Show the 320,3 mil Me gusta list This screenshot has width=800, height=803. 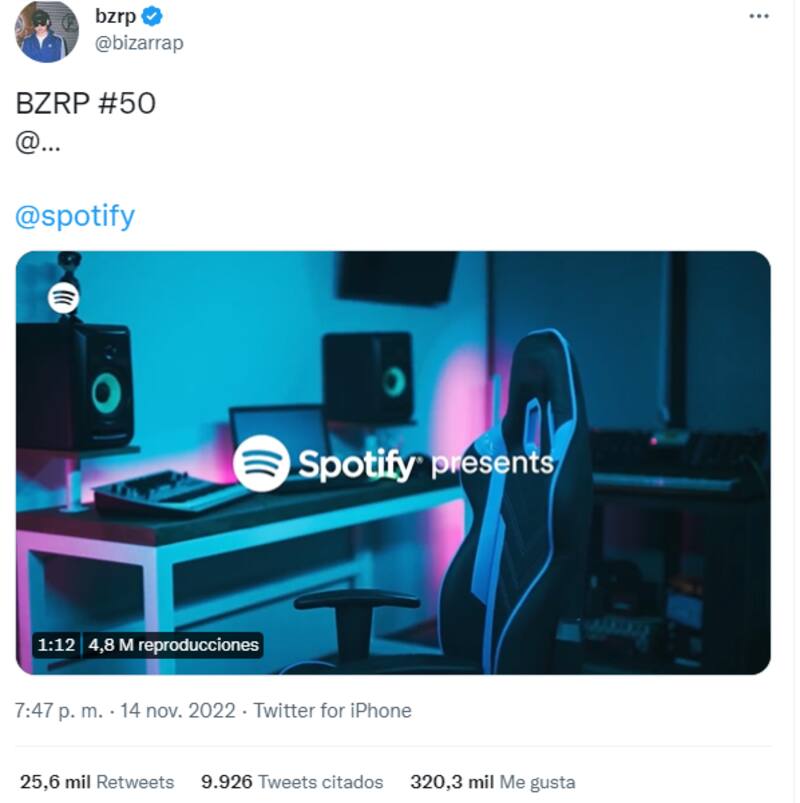coord(492,782)
